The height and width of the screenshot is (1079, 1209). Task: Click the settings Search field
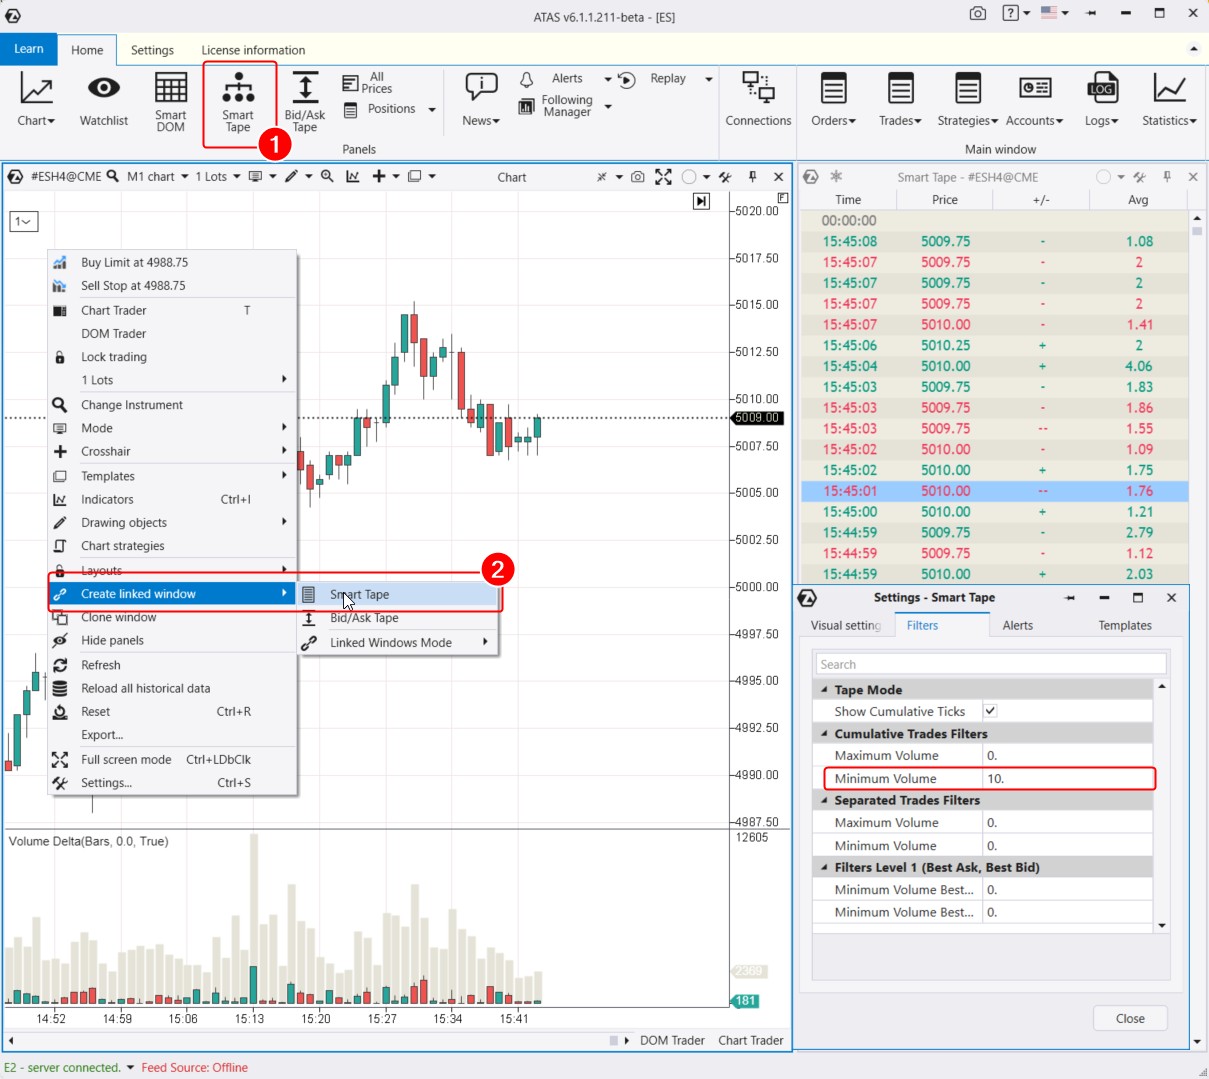tap(990, 664)
